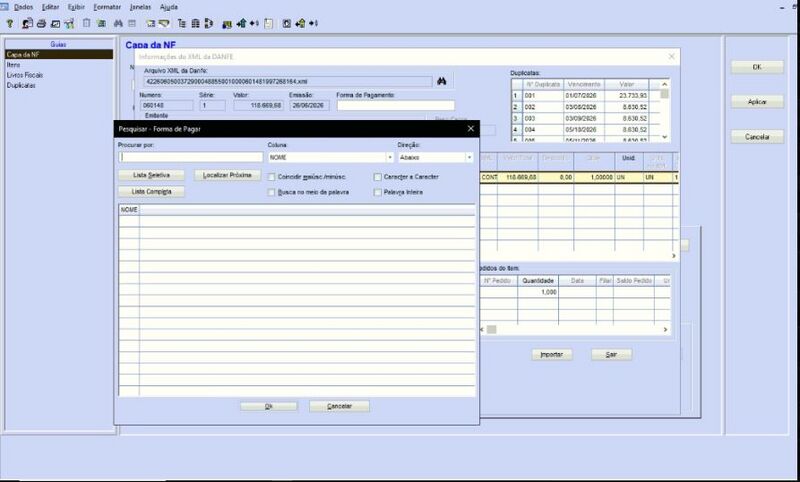Click the Quantidade cell showing 1,000
The width and height of the screenshot is (800, 482).
click(x=538, y=292)
